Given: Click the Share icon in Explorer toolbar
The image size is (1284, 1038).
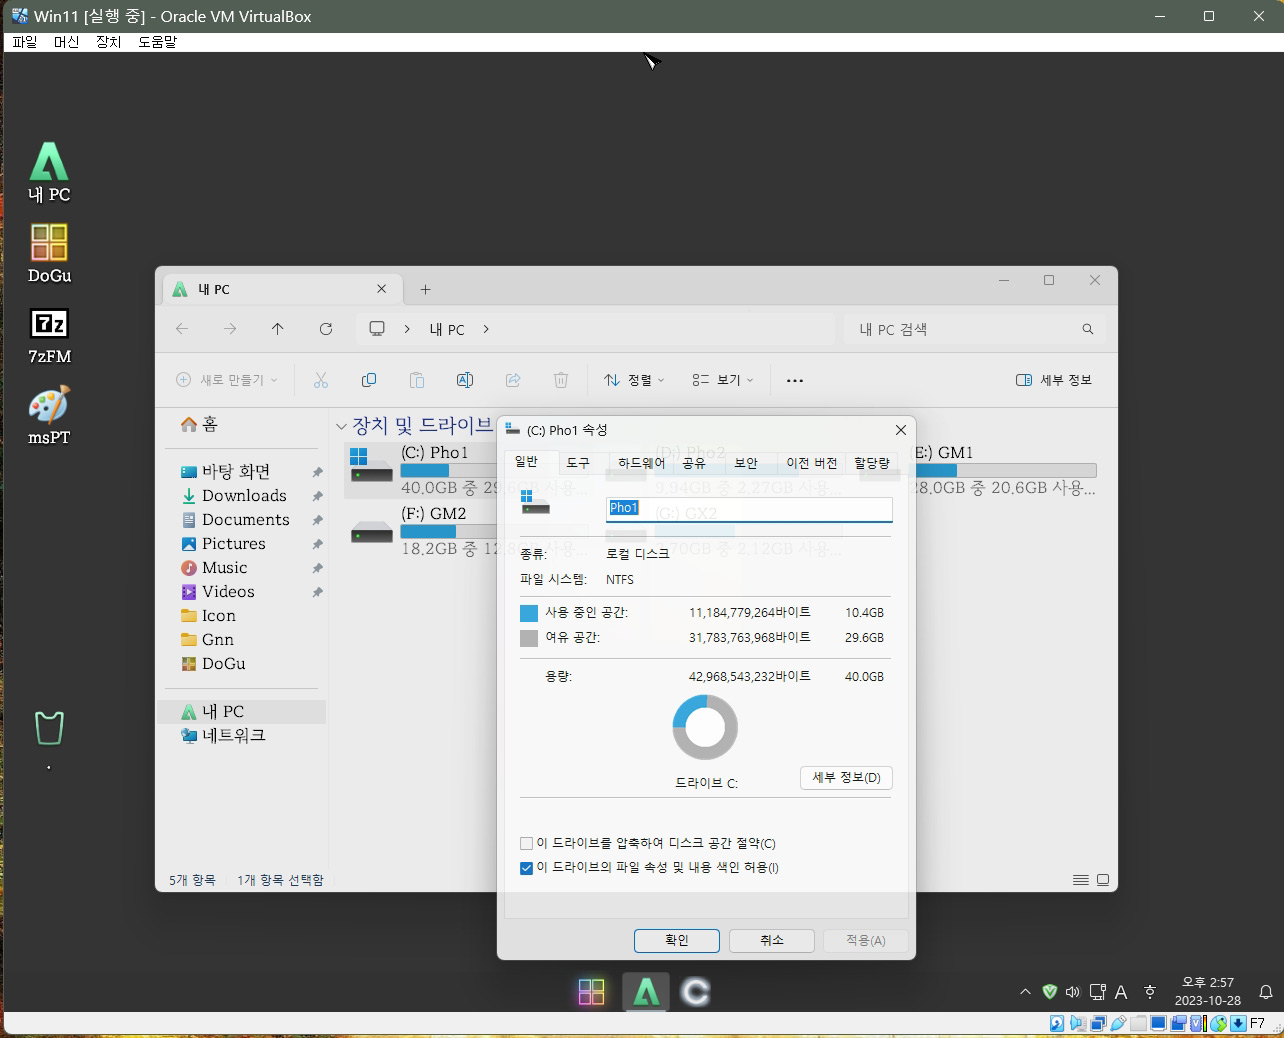Looking at the screenshot, I should pyautogui.click(x=513, y=380).
